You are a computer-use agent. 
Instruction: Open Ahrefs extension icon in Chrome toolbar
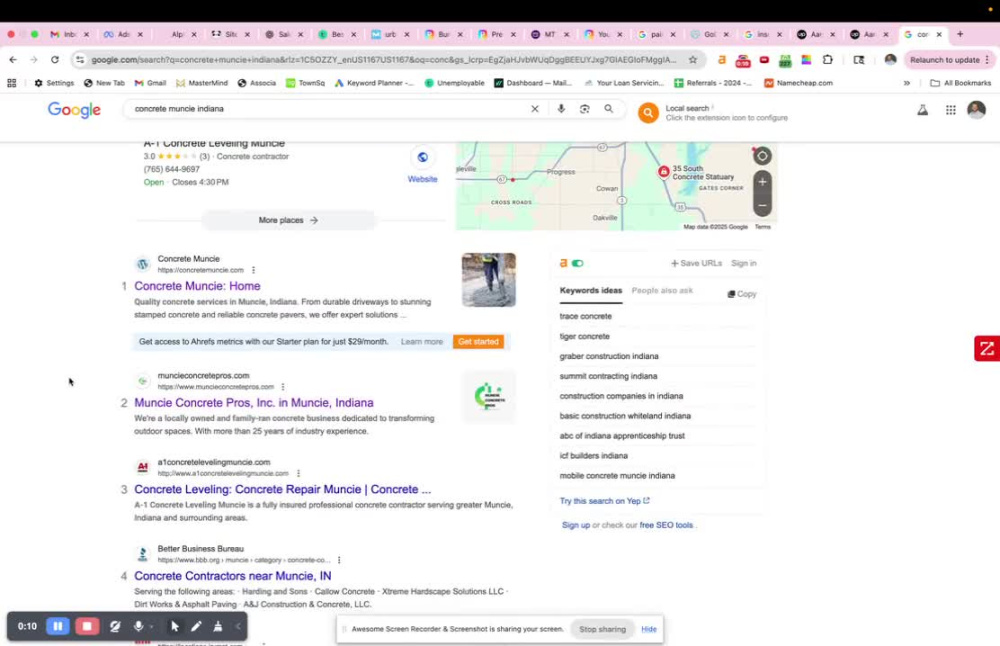[x=722, y=59]
